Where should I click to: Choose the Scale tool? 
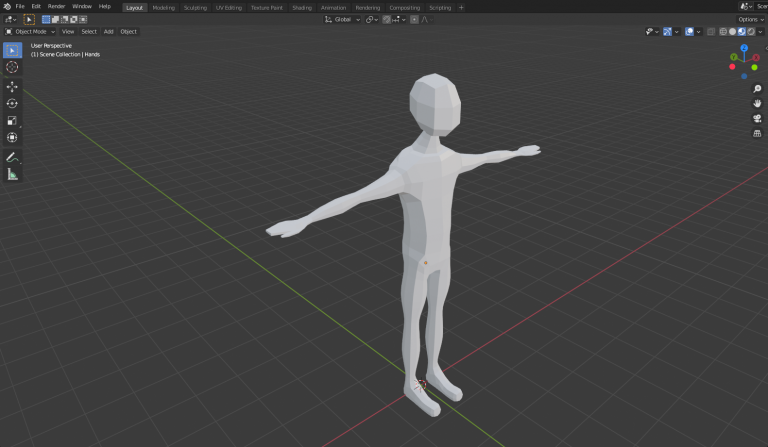pyautogui.click(x=12, y=120)
